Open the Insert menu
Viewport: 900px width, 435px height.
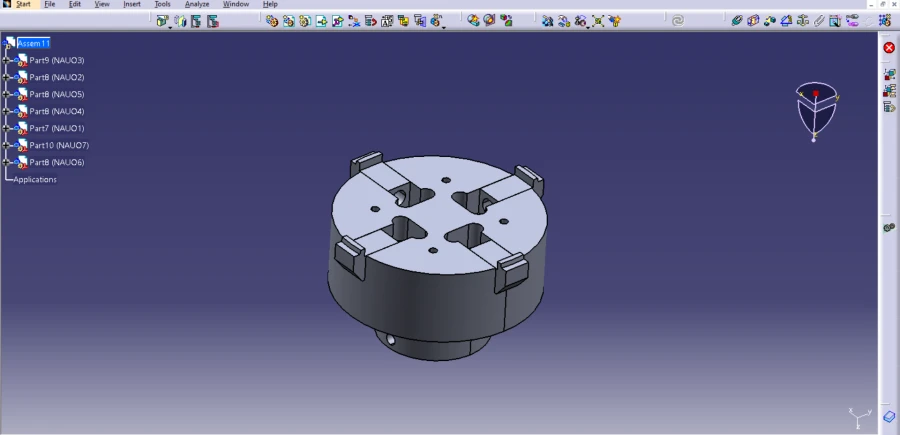pos(132,4)
